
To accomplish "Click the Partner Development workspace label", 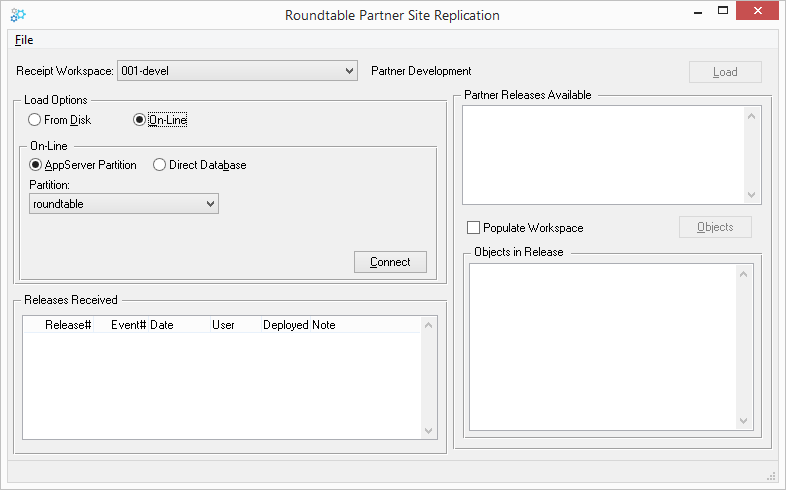I will tap(421, 71).
